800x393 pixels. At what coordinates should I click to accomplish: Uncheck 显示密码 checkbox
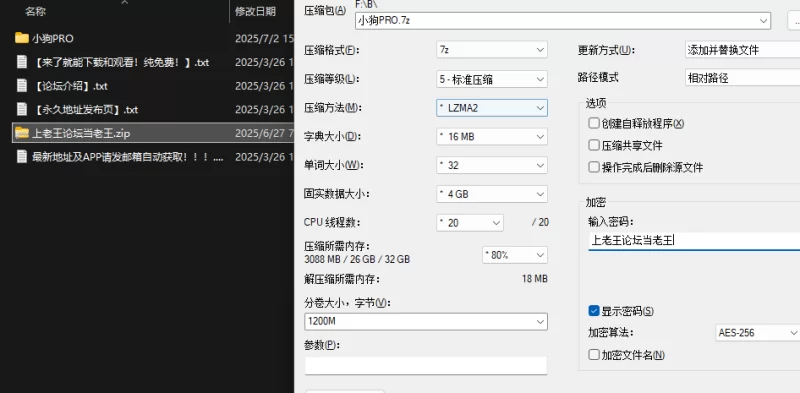click(593, 311)
